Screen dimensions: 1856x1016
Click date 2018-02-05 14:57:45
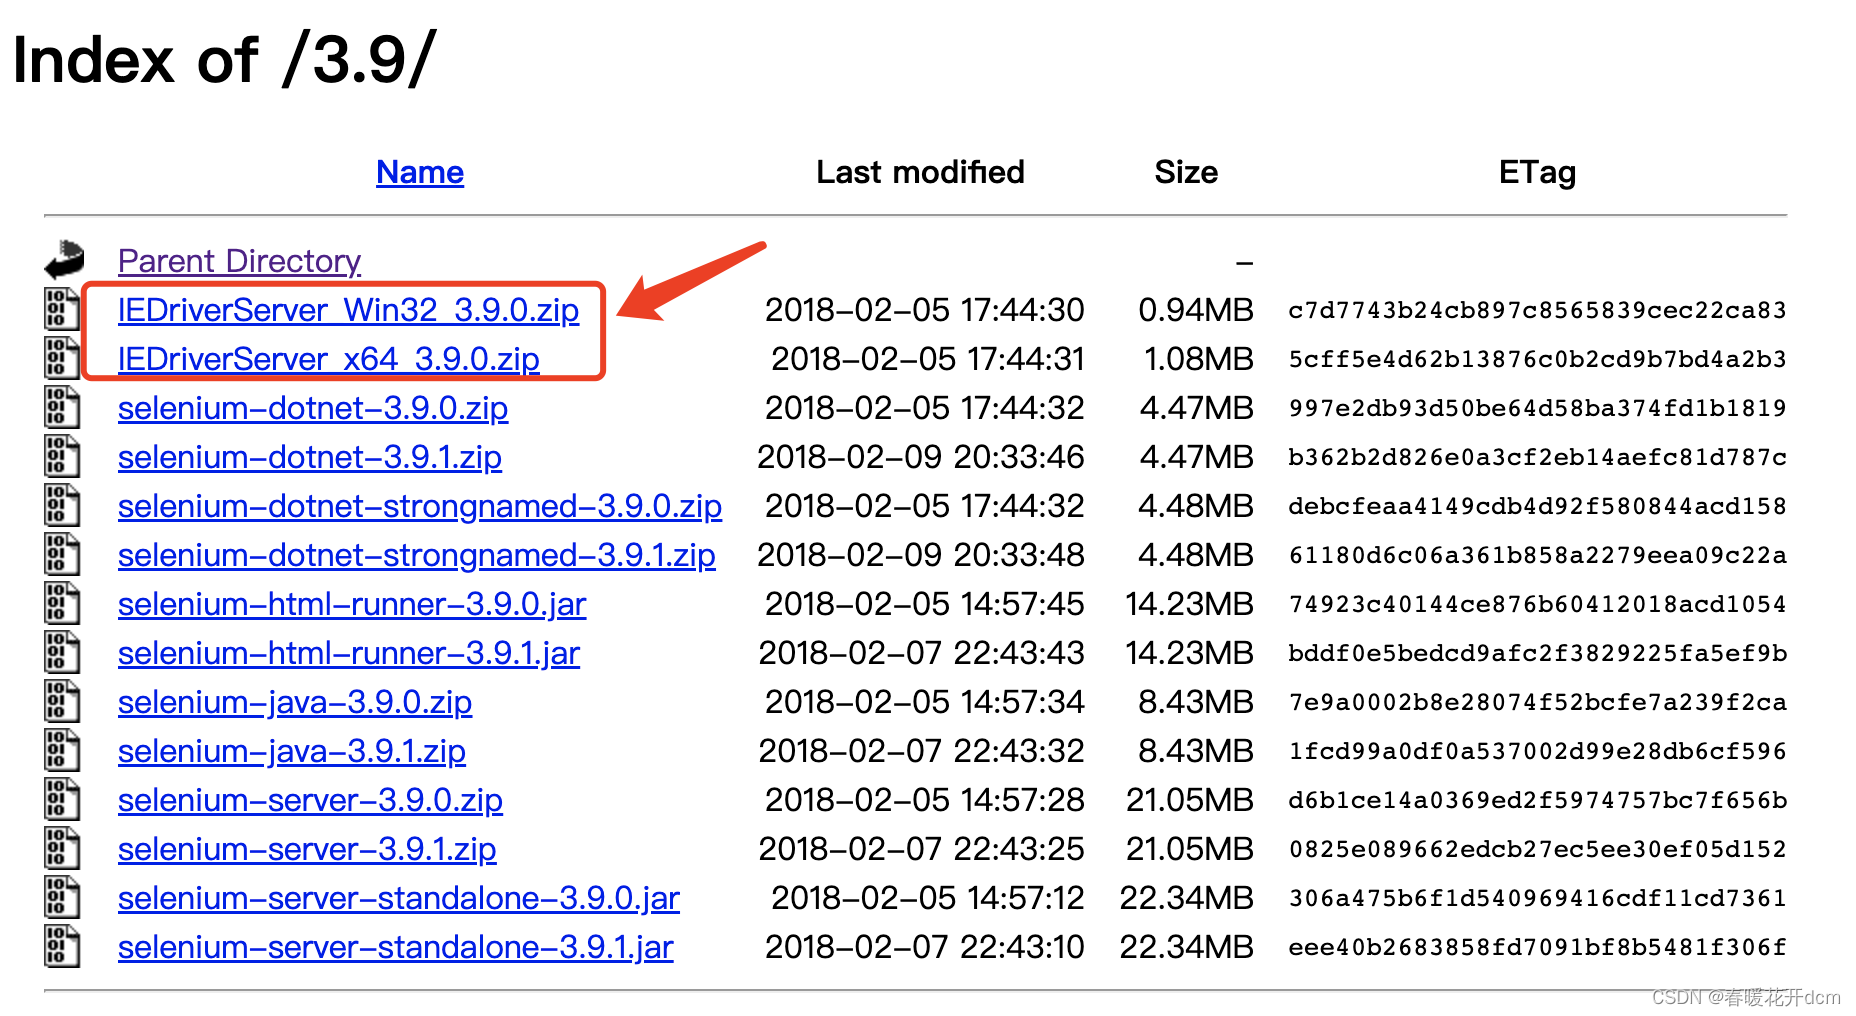925,604
